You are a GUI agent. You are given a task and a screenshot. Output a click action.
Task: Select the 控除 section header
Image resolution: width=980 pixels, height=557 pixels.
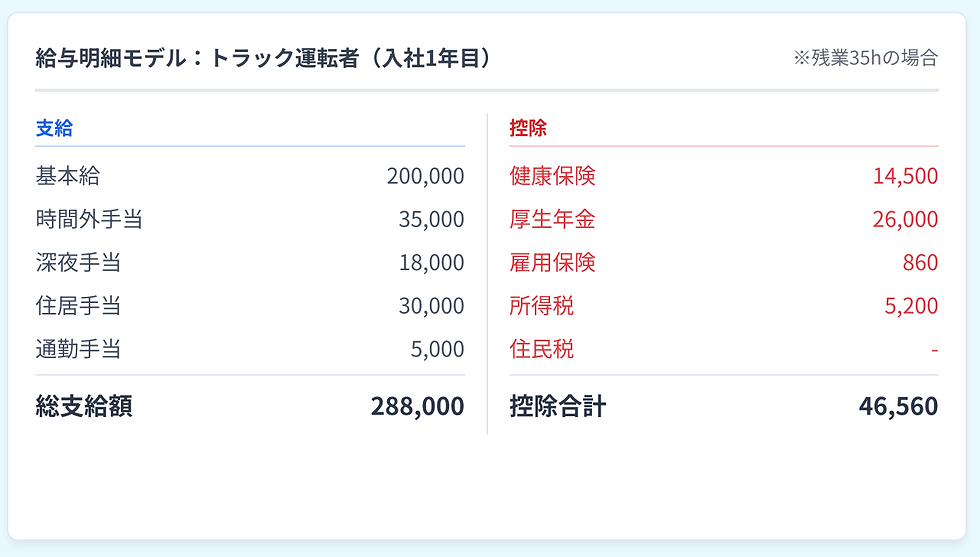pos(528,128)
